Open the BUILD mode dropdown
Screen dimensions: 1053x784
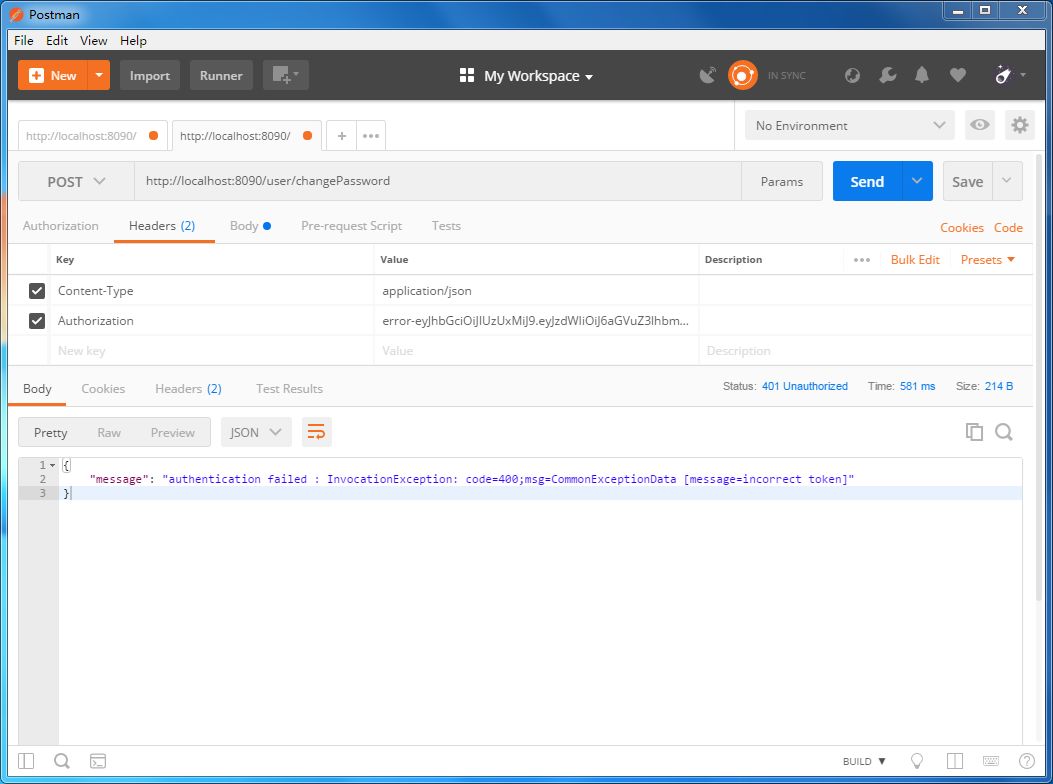pyautogui.click(x=864, y=761)
